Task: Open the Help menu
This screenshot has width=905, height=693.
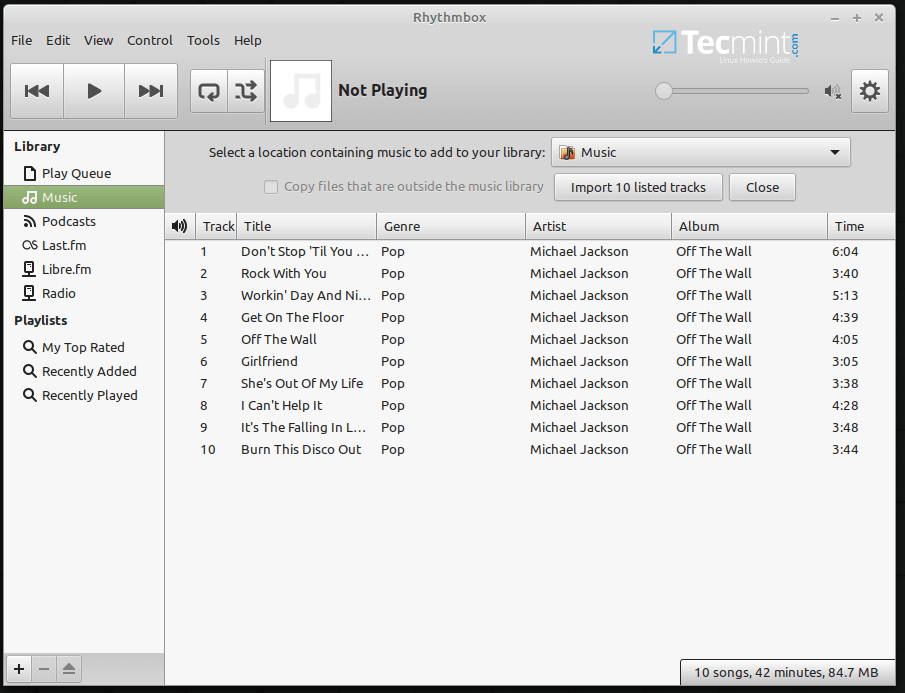Action: click(248, 40)
